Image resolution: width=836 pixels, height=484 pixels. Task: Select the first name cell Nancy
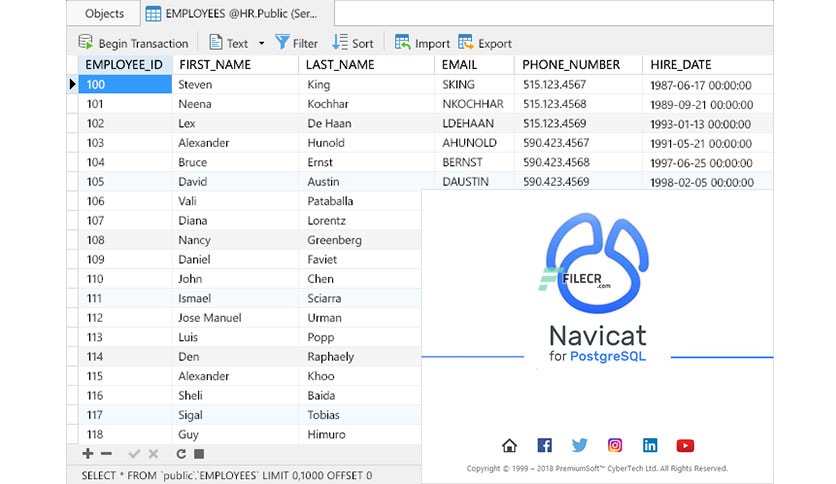click(235, 240)
